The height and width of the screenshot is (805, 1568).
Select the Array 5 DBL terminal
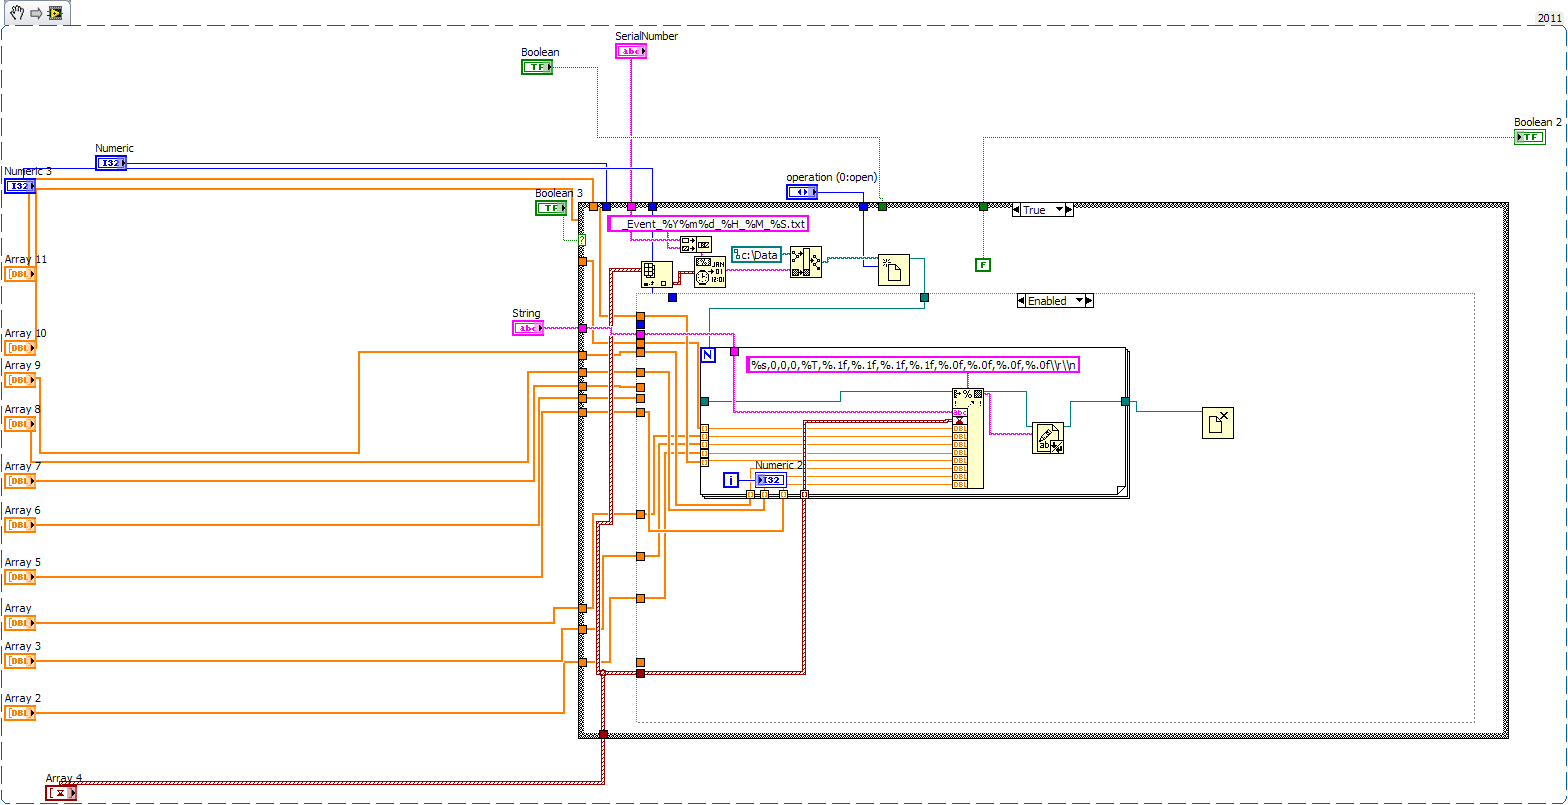(20, 577)
